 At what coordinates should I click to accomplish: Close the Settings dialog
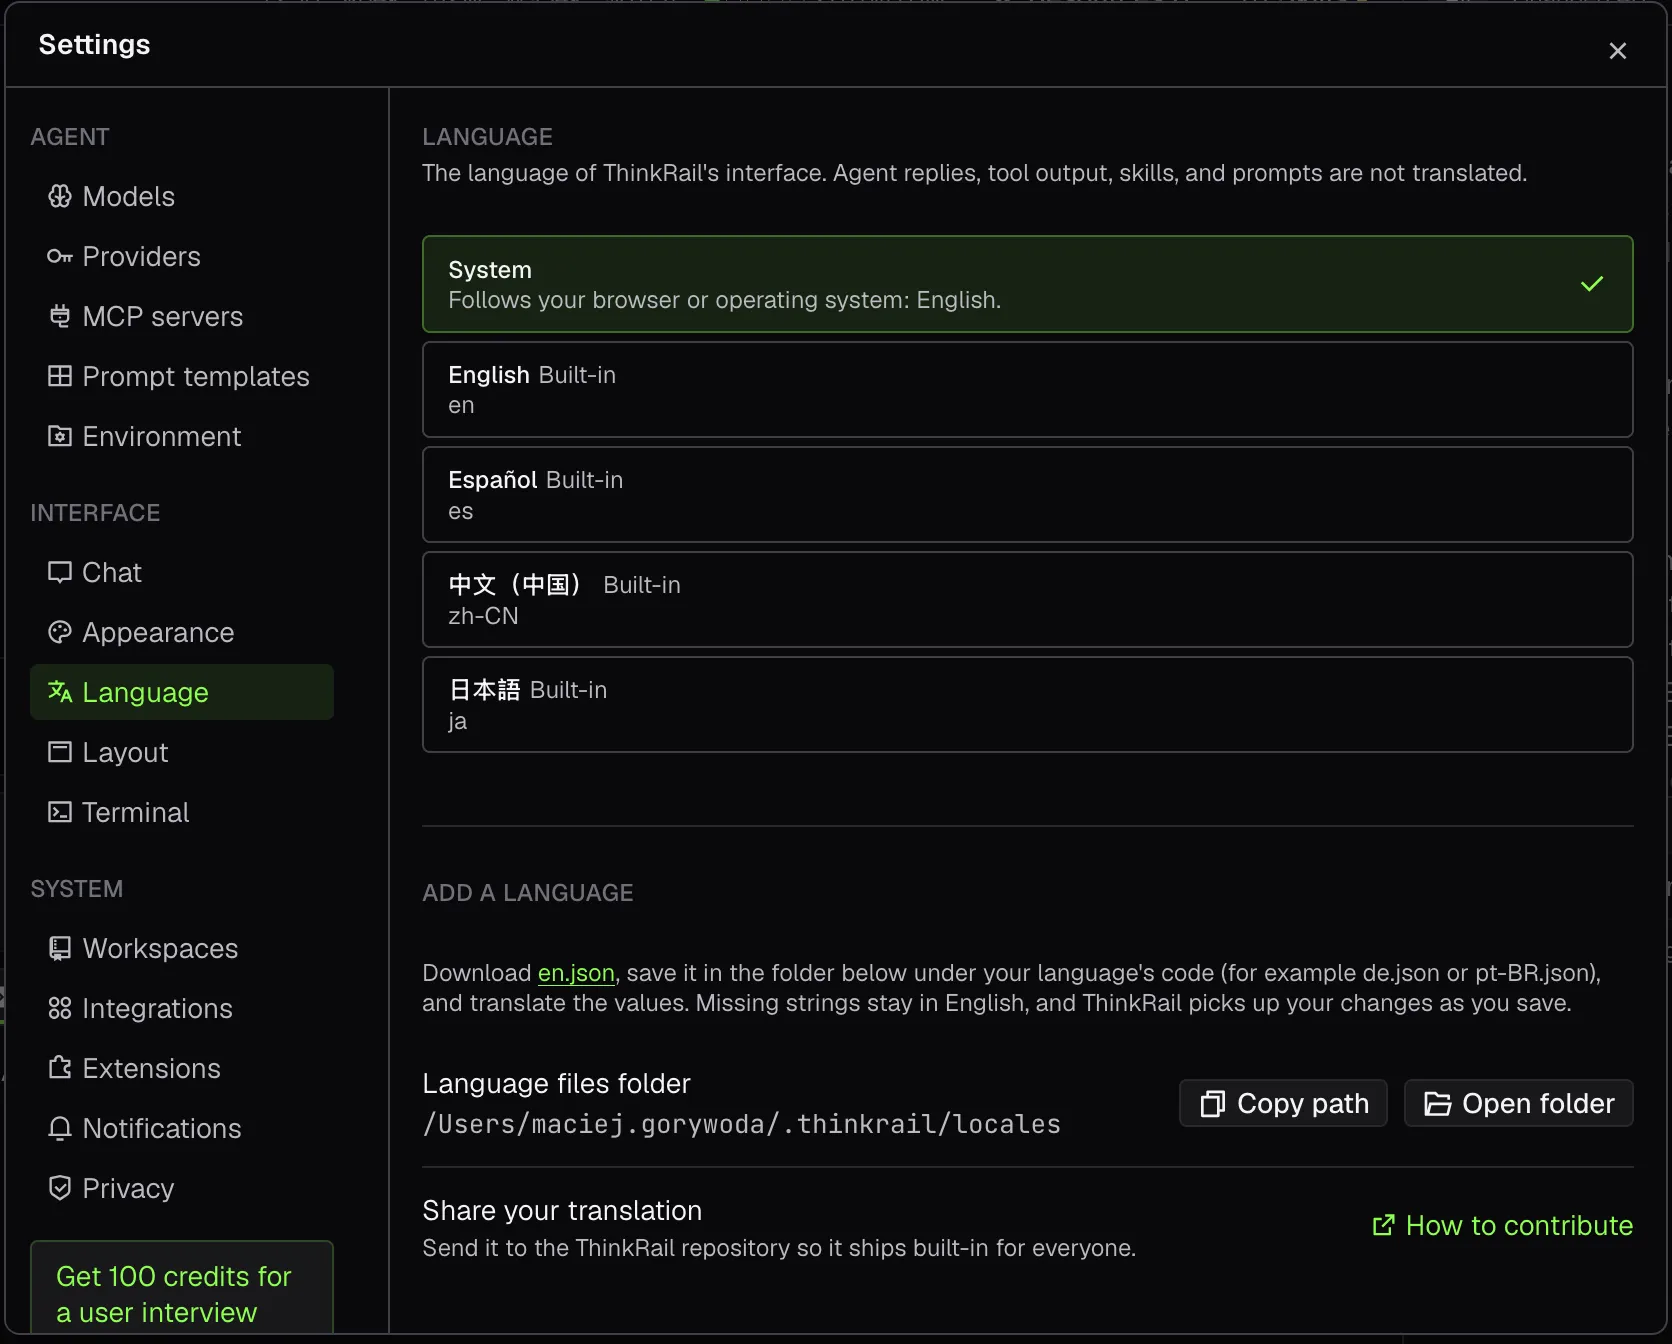(1617, 50)
